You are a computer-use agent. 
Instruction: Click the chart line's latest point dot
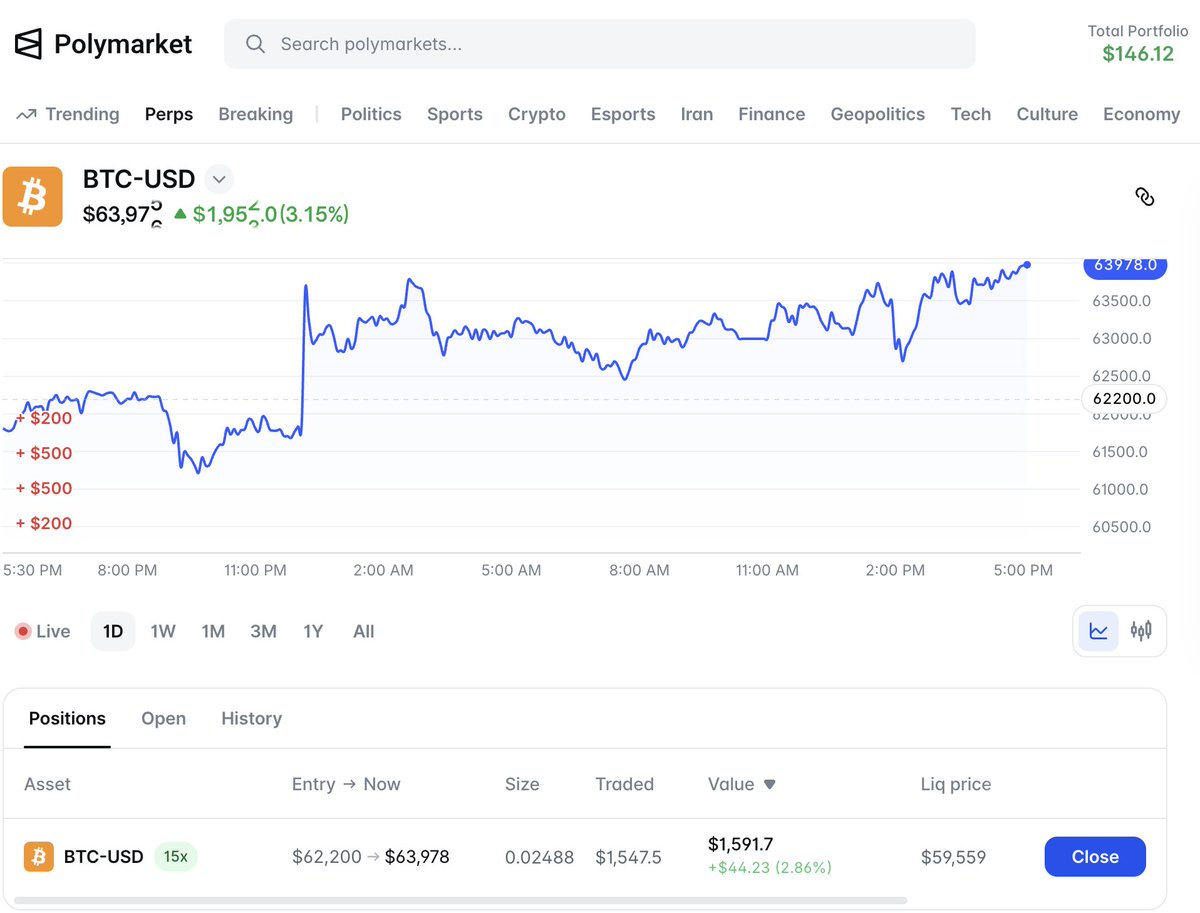pos(1027,264)
